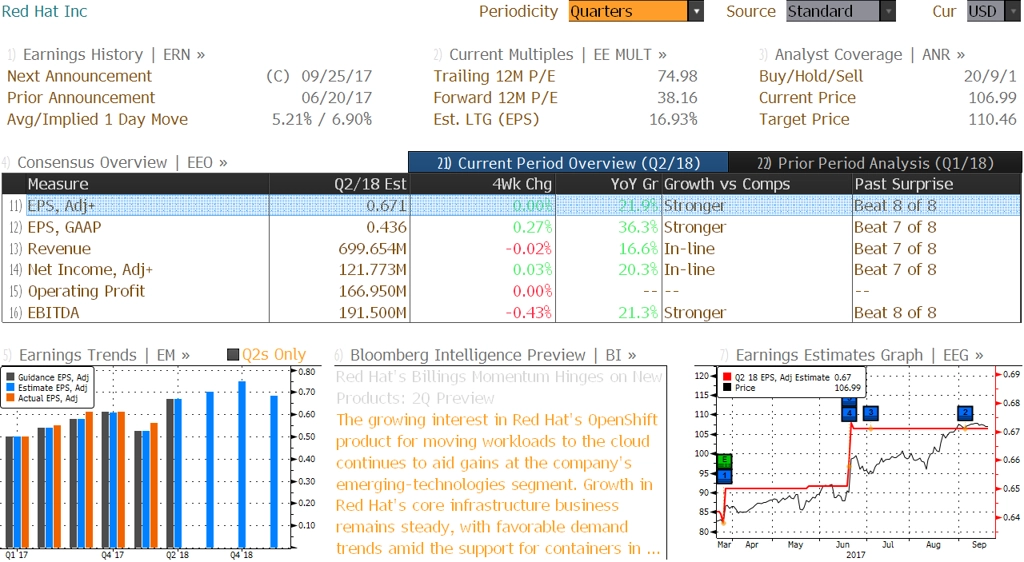Screen dimensions: 1024x562
Task: Click blue marker 4 on the estimates graph
Action: click(x=849, y=413)
